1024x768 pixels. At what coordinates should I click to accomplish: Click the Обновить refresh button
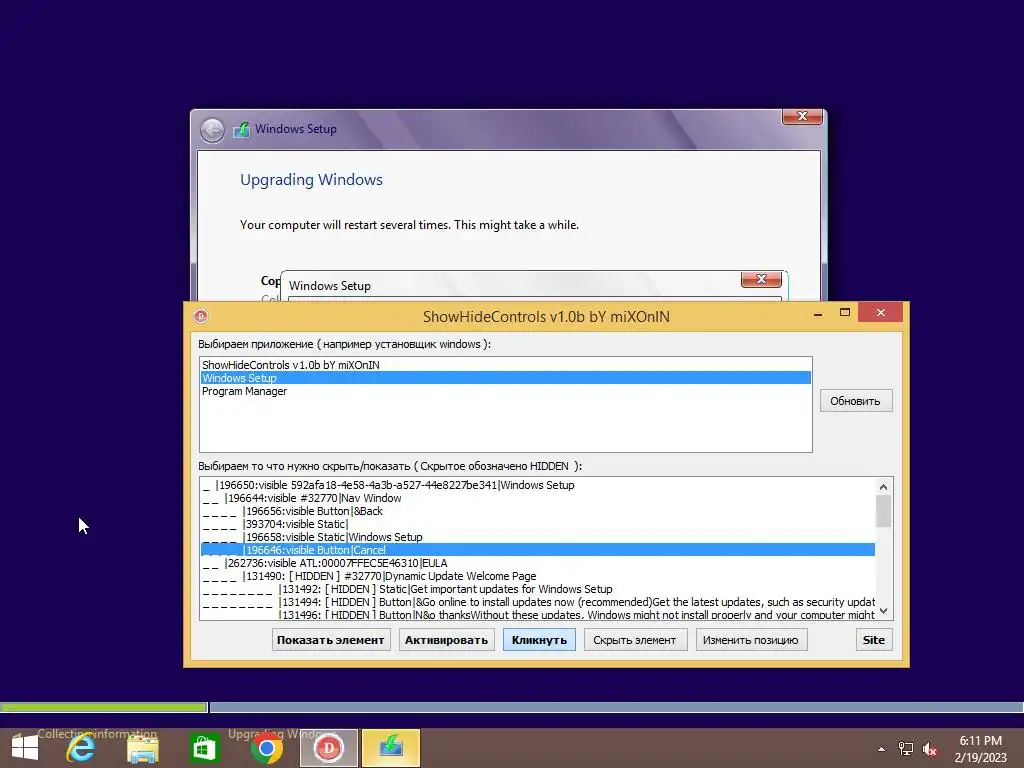pos(856,401)
